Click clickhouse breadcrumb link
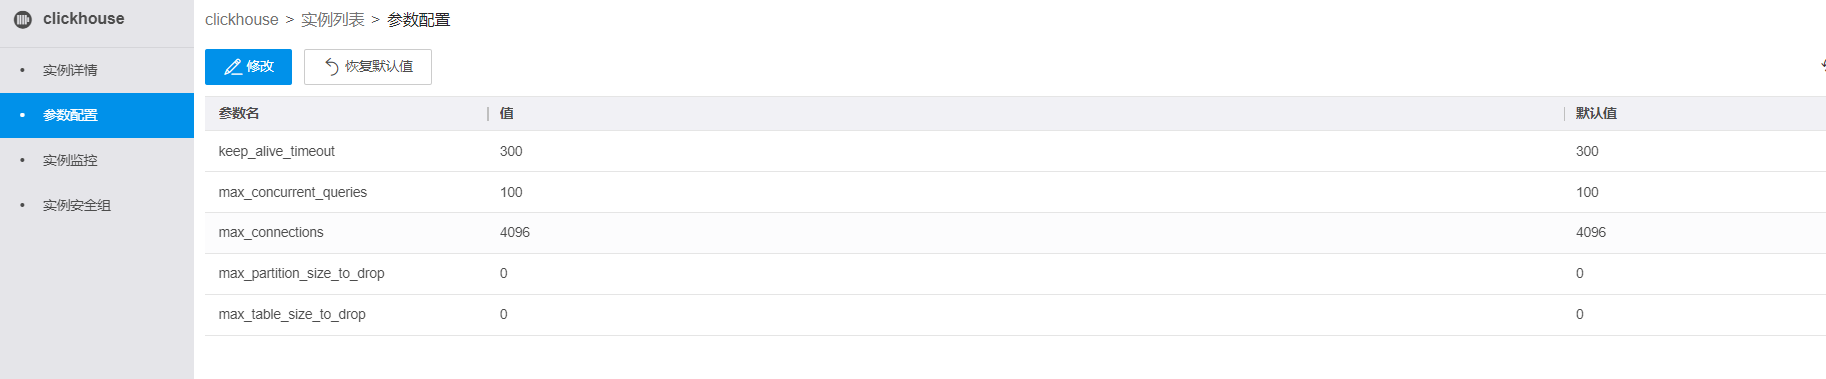The height and width of the screenshot is (379, 1826). 242,20
